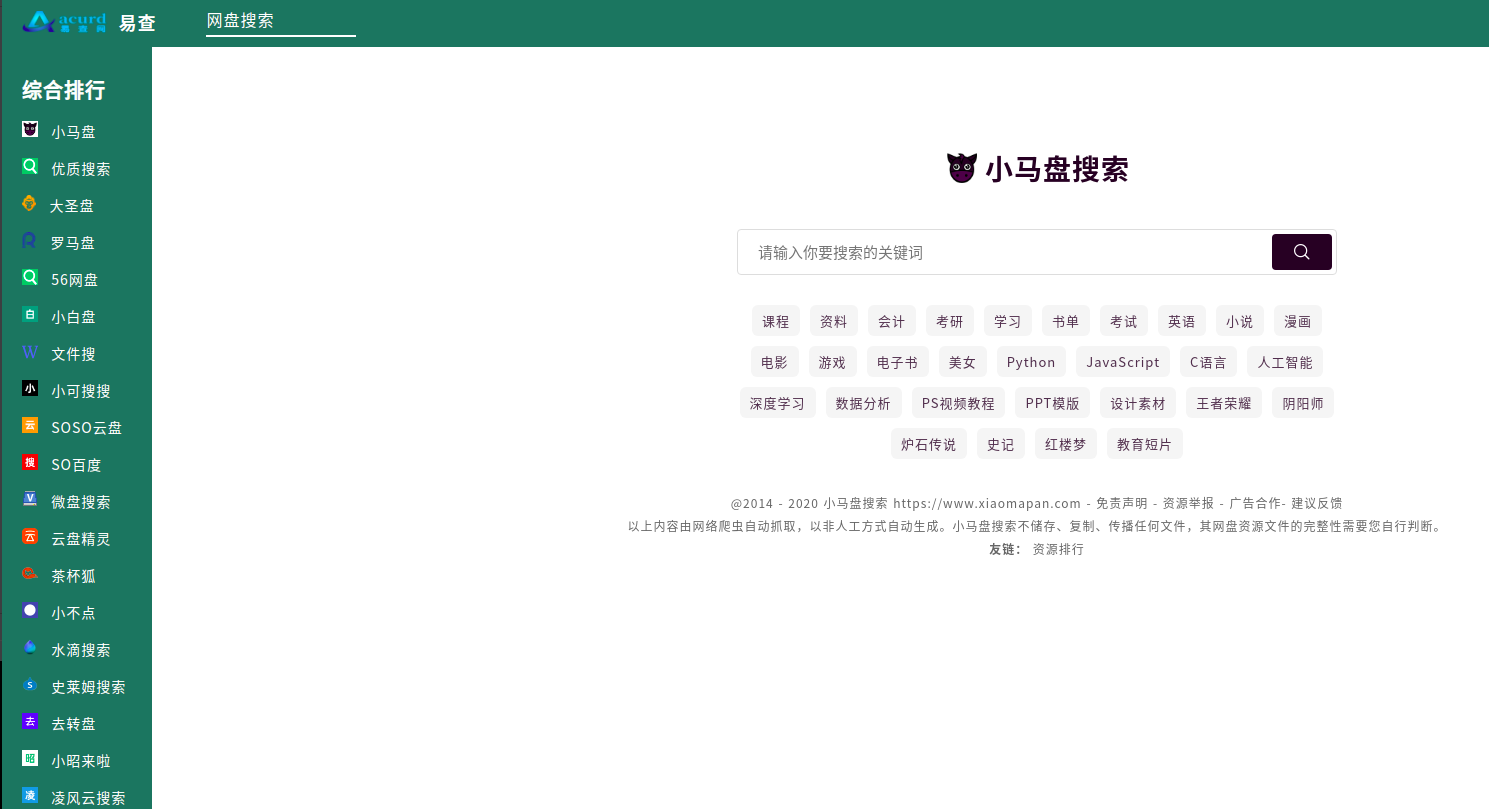Click the 人工智能 keyword tag
This screenshot has height=809, width=1489.
click(x=1286, y=362)
